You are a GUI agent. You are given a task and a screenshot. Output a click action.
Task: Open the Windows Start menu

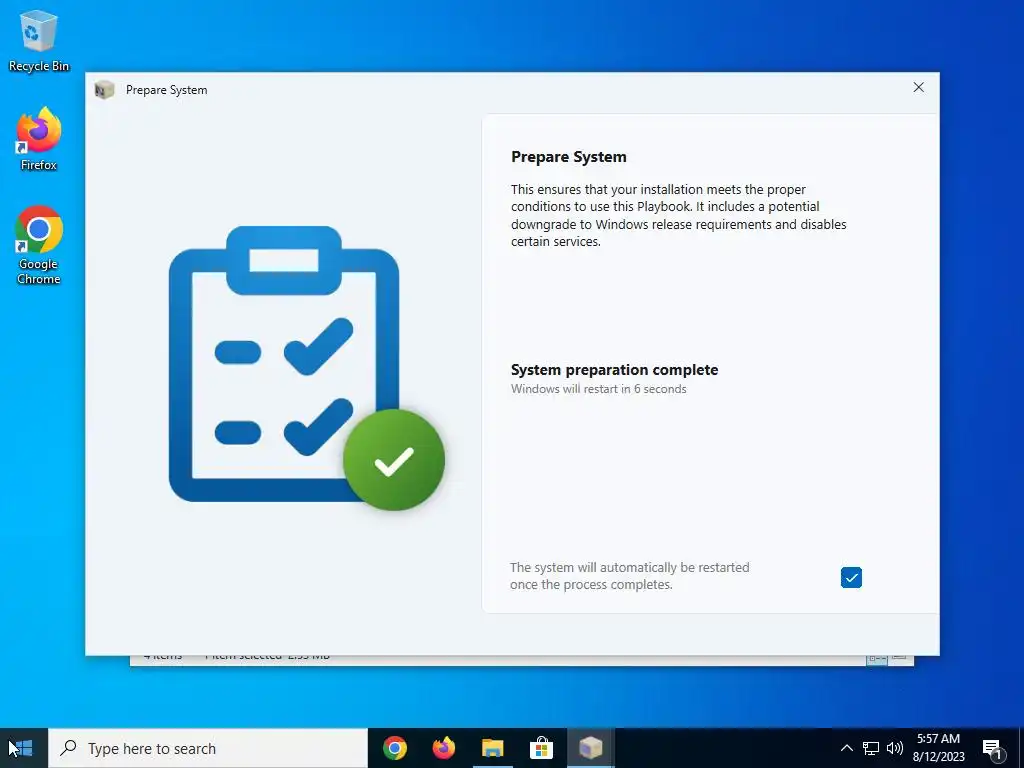[x=24, y=748]
